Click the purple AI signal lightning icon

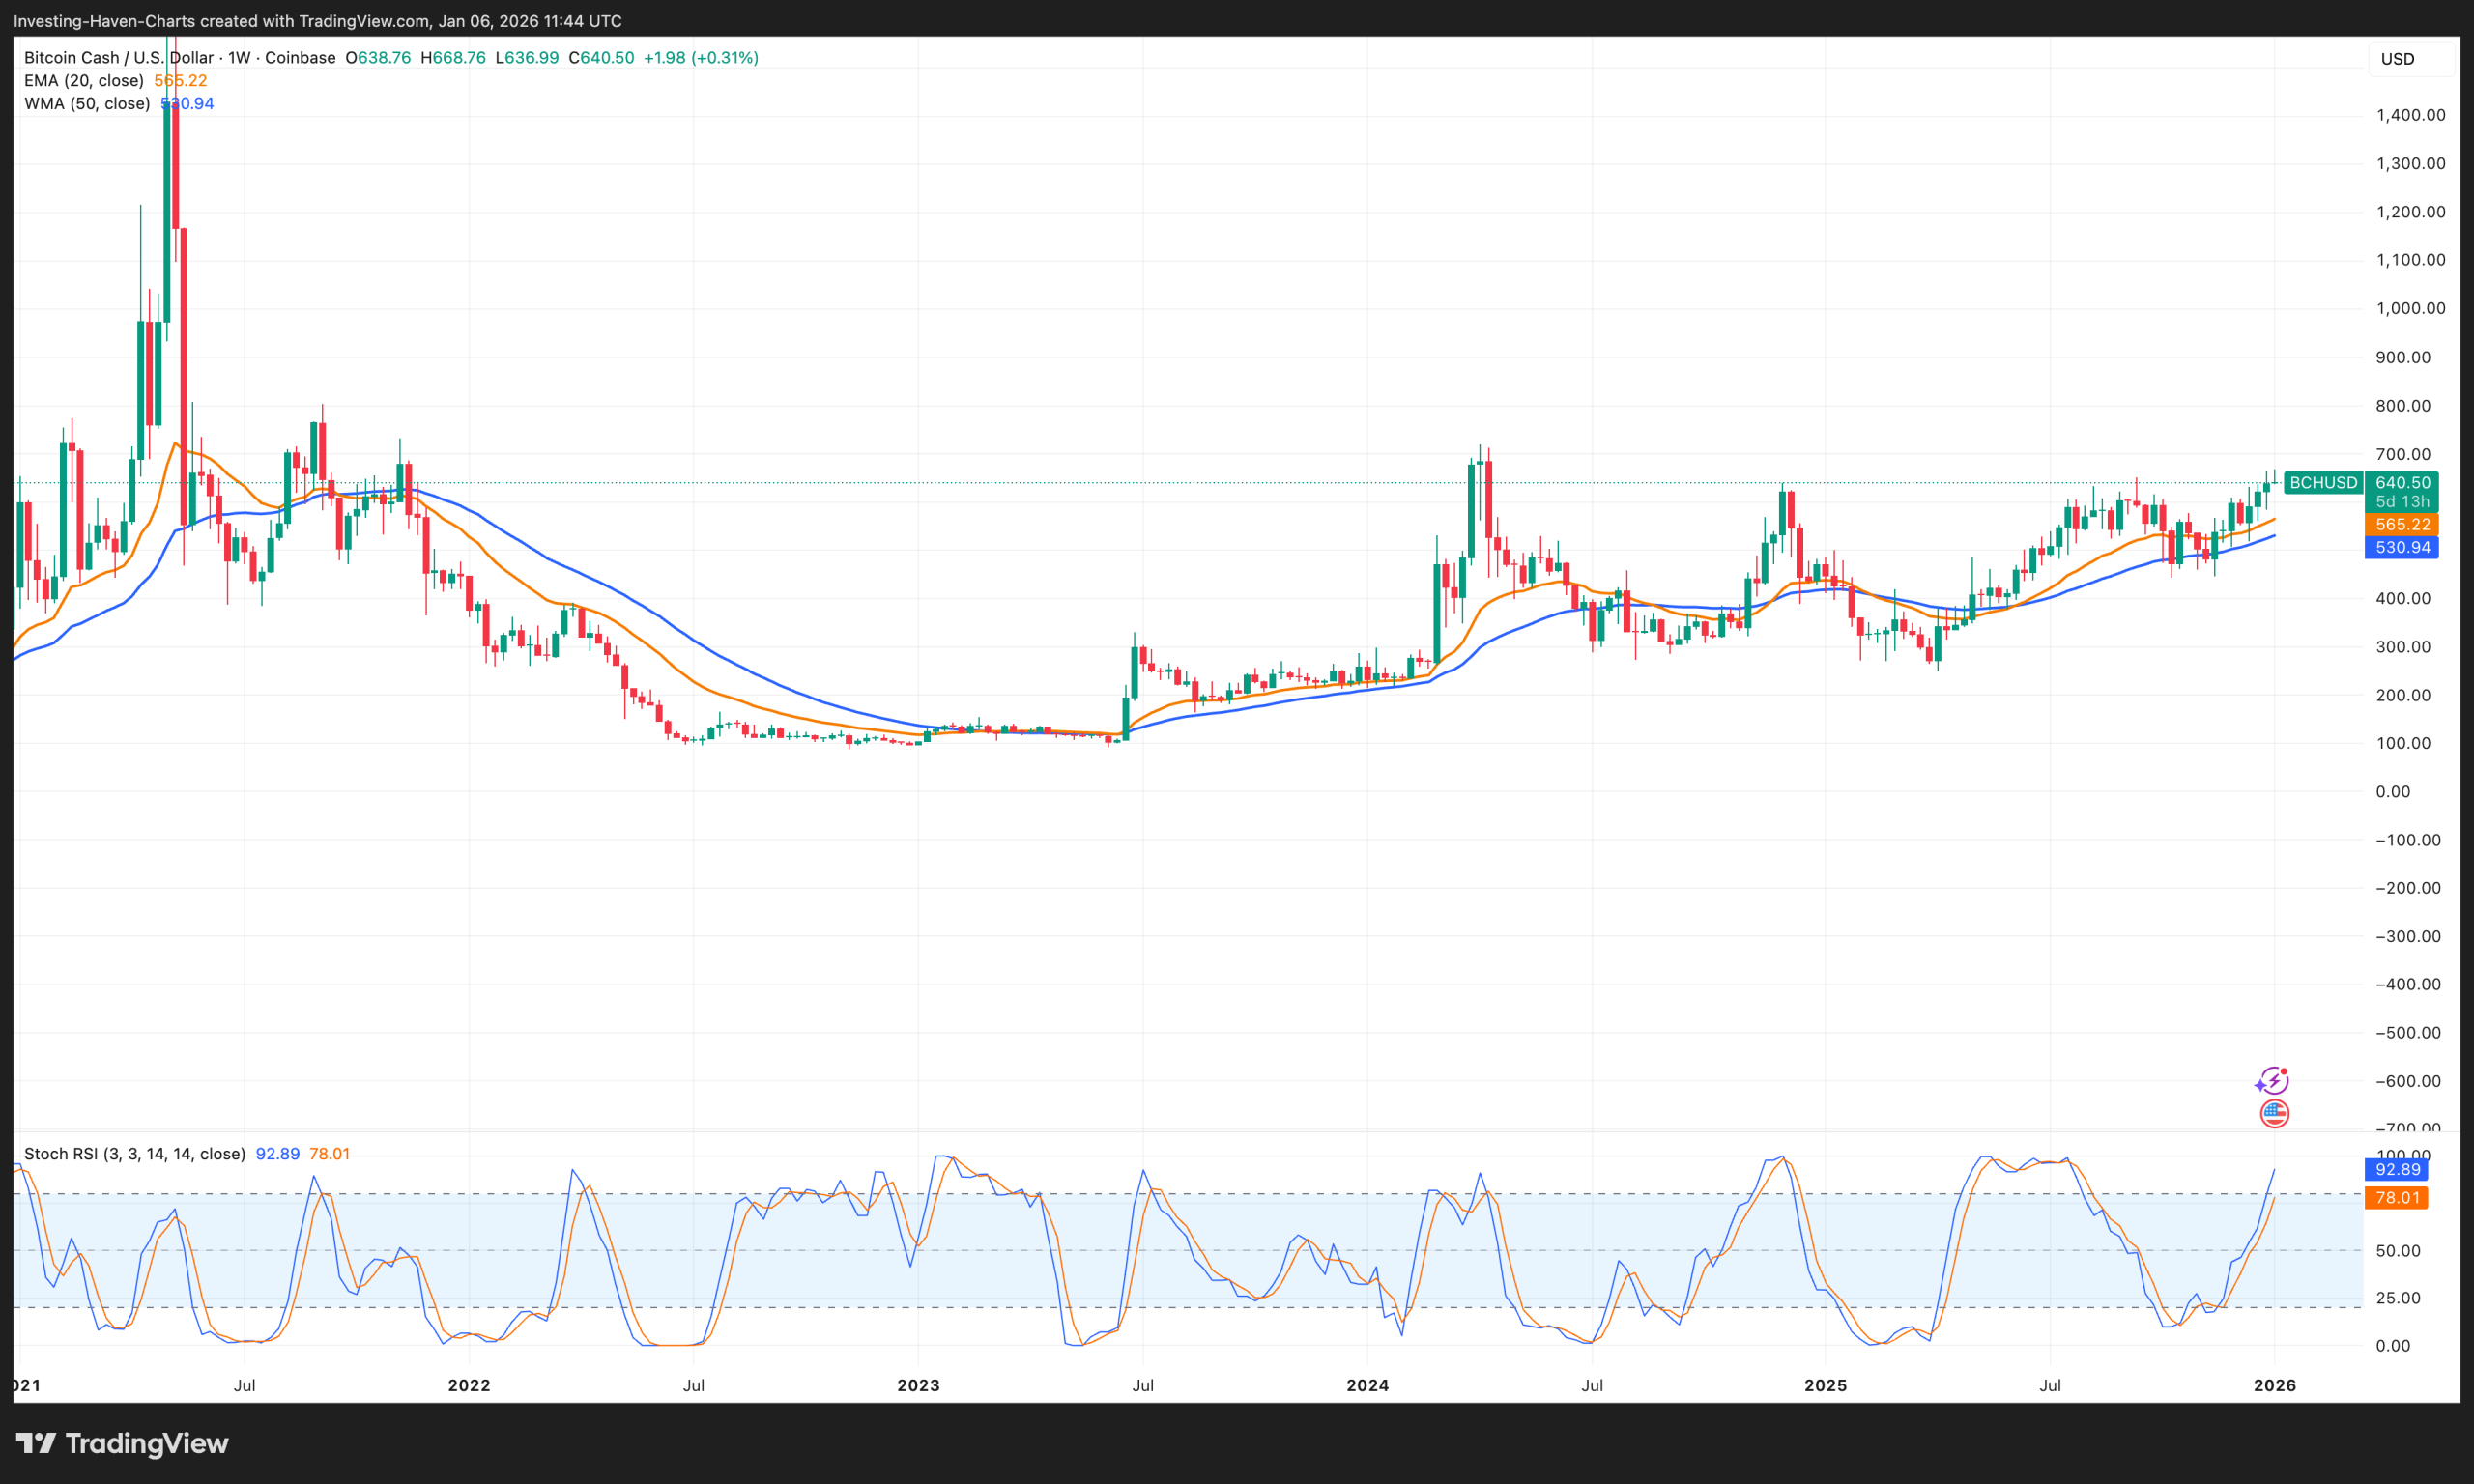(x=2275, y=1081)
